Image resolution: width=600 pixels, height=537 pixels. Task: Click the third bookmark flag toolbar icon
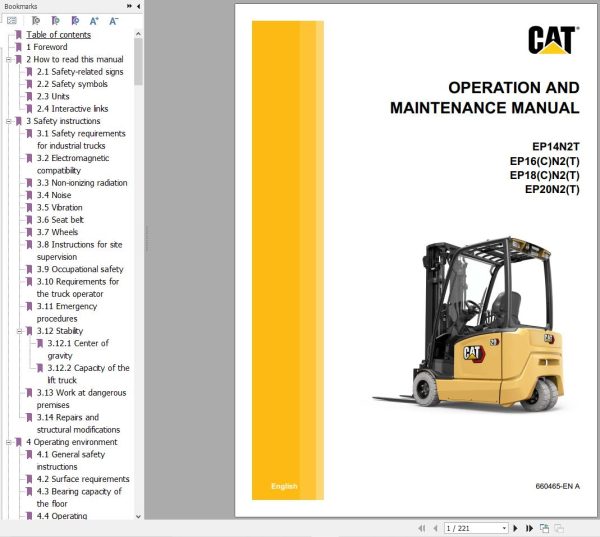(x=75, y=21)
